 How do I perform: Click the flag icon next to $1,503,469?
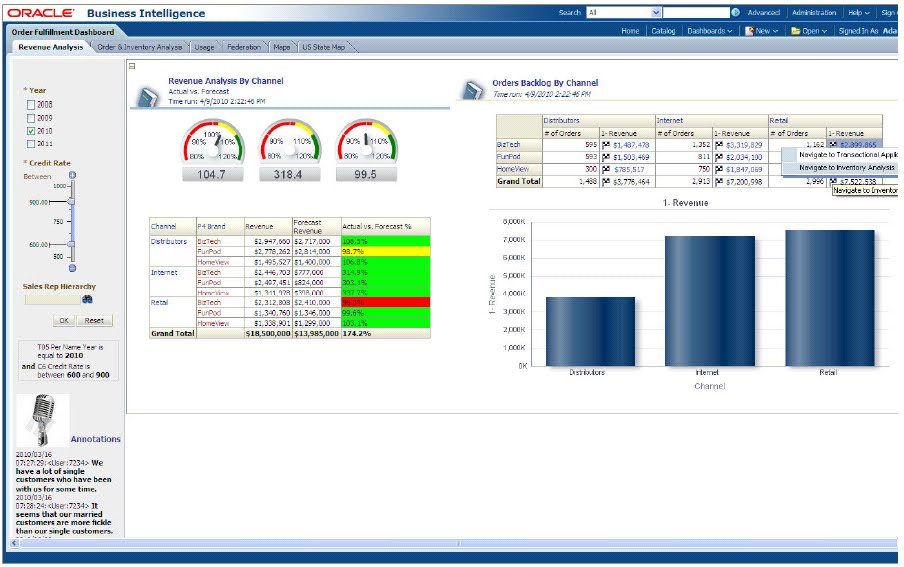click(606, 157)
